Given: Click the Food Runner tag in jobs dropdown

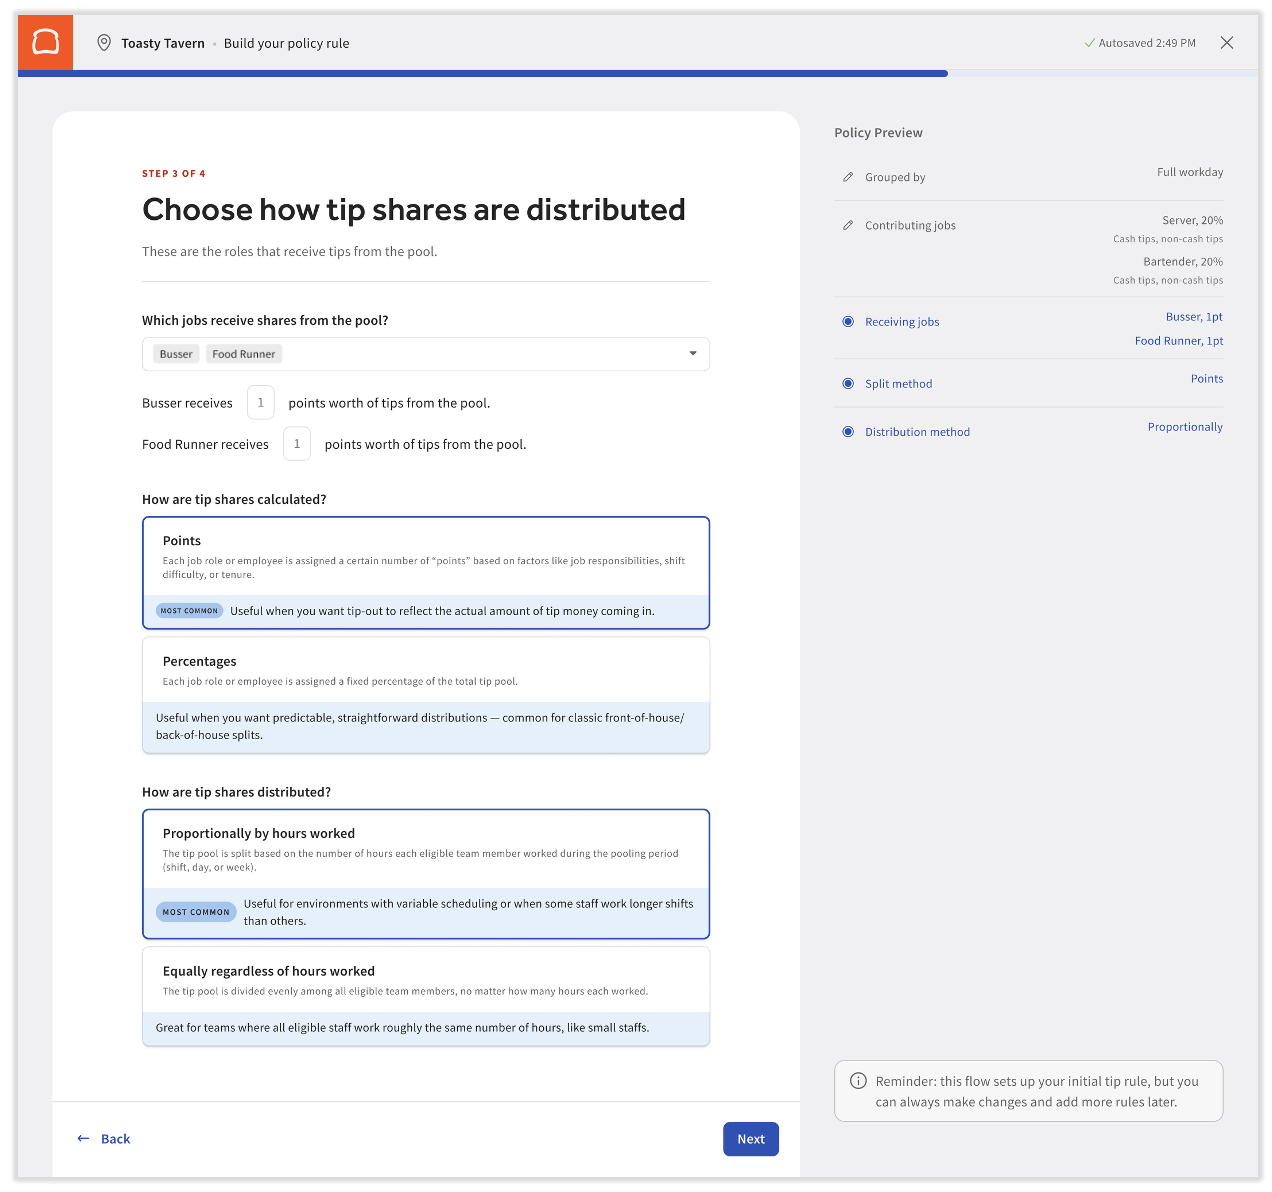Looking at the screenshot, I should (244, 354).
